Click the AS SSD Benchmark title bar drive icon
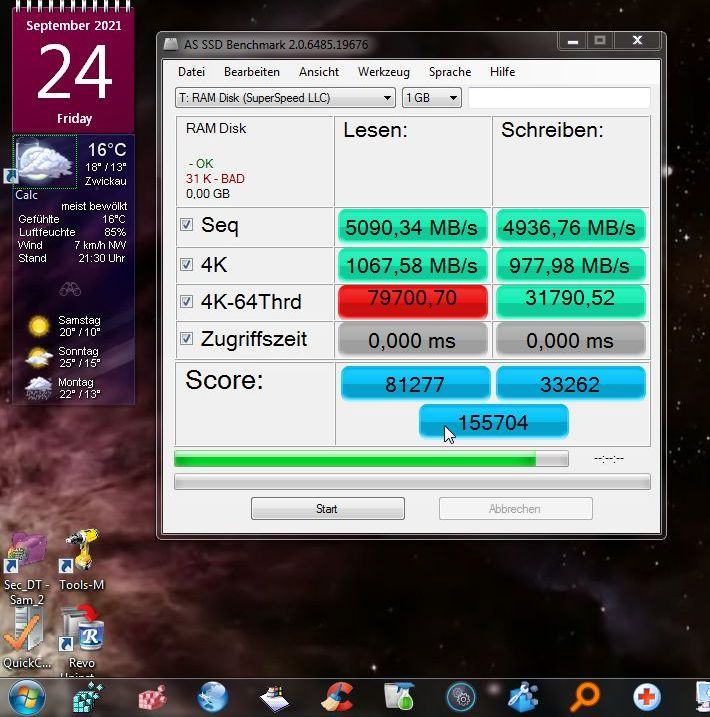The width and height of the screenshot is (710, 717). [x=171, y=44]
